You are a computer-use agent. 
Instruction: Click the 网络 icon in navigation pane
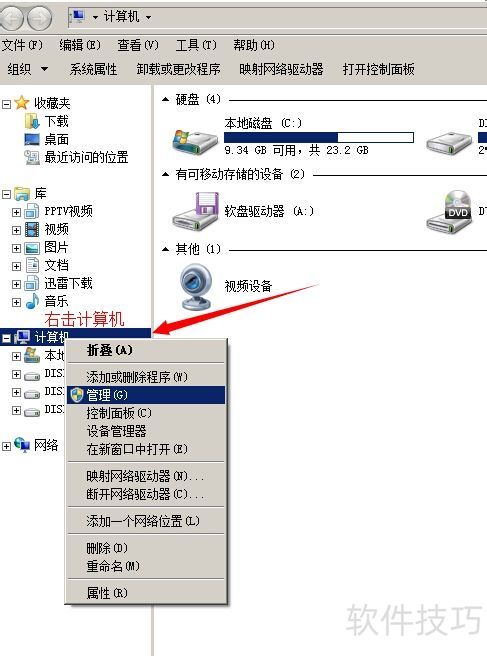[22, 445]
